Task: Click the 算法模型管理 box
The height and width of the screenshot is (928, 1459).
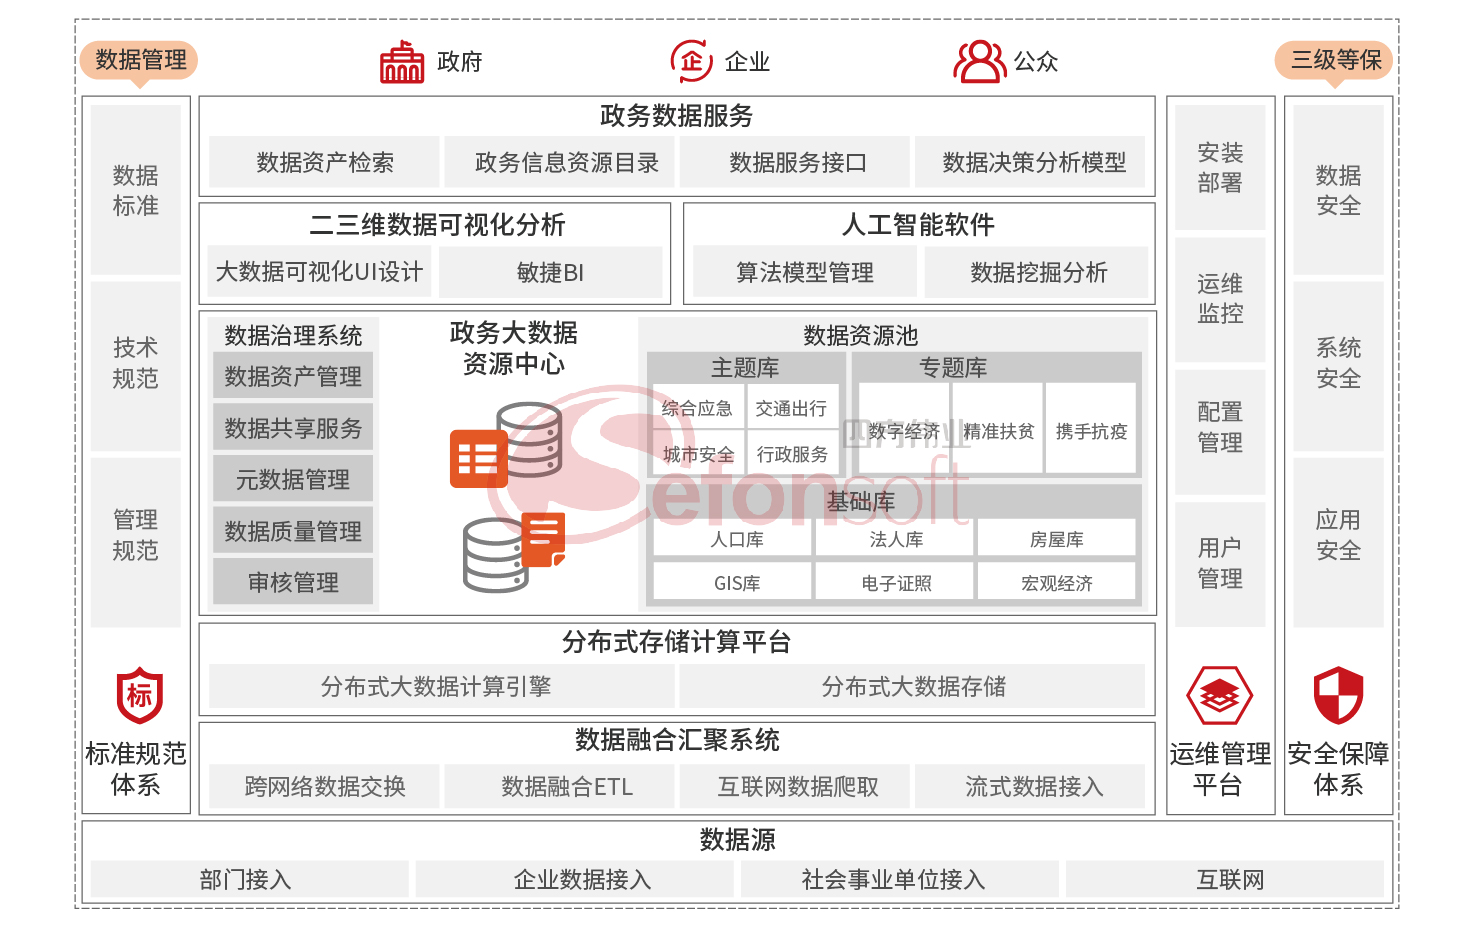Action: 805,272
